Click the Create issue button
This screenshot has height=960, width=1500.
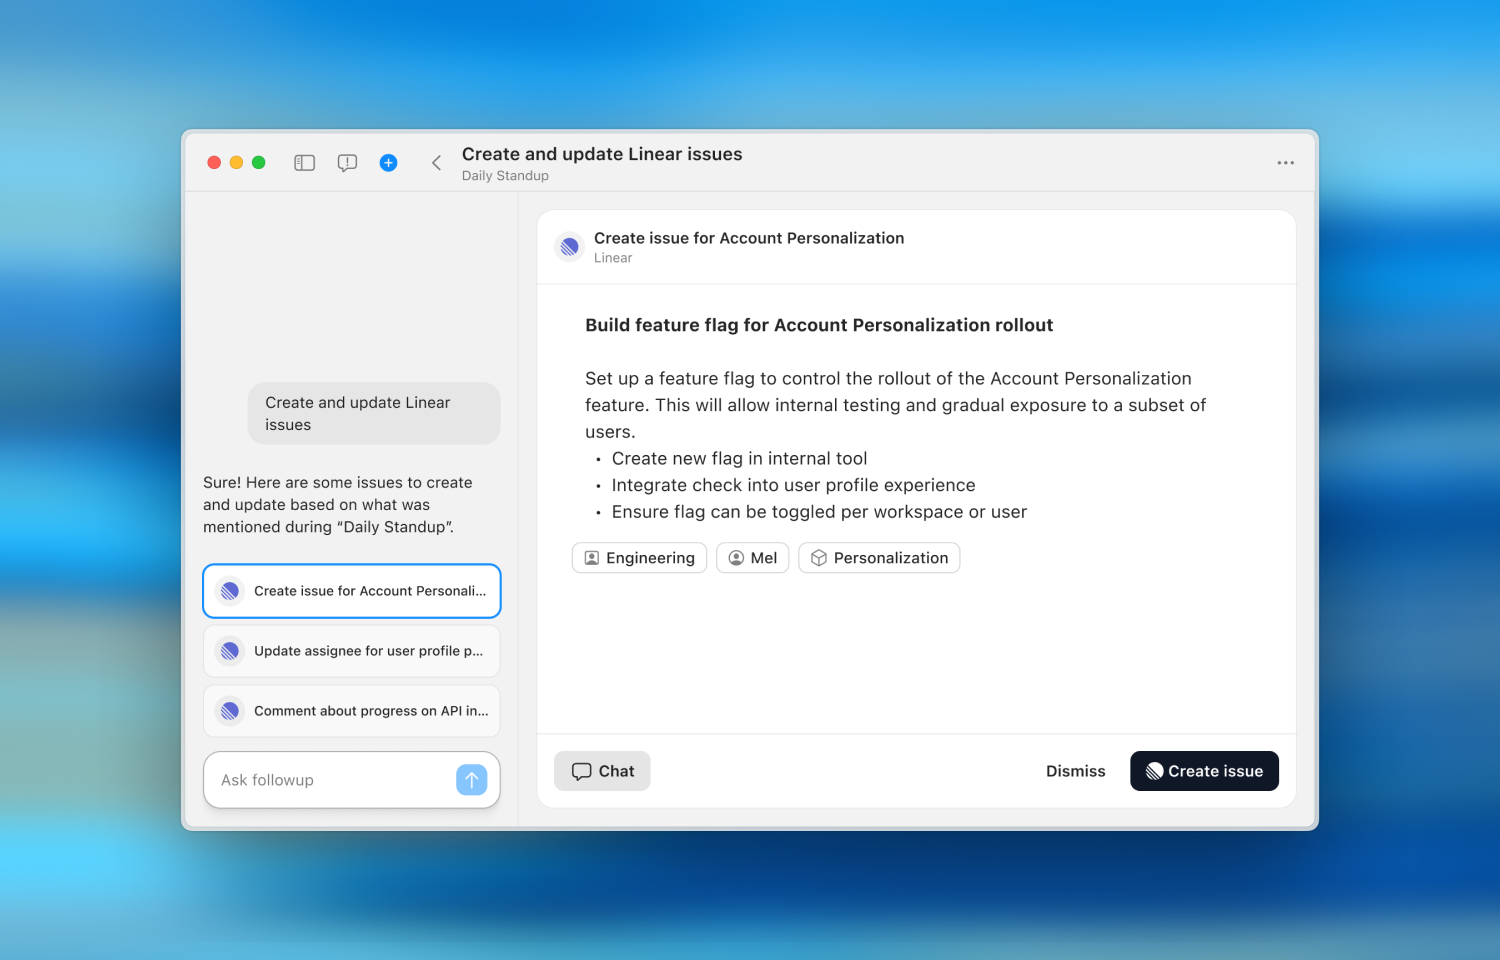pyautogui.click(x=1204, y=770)
